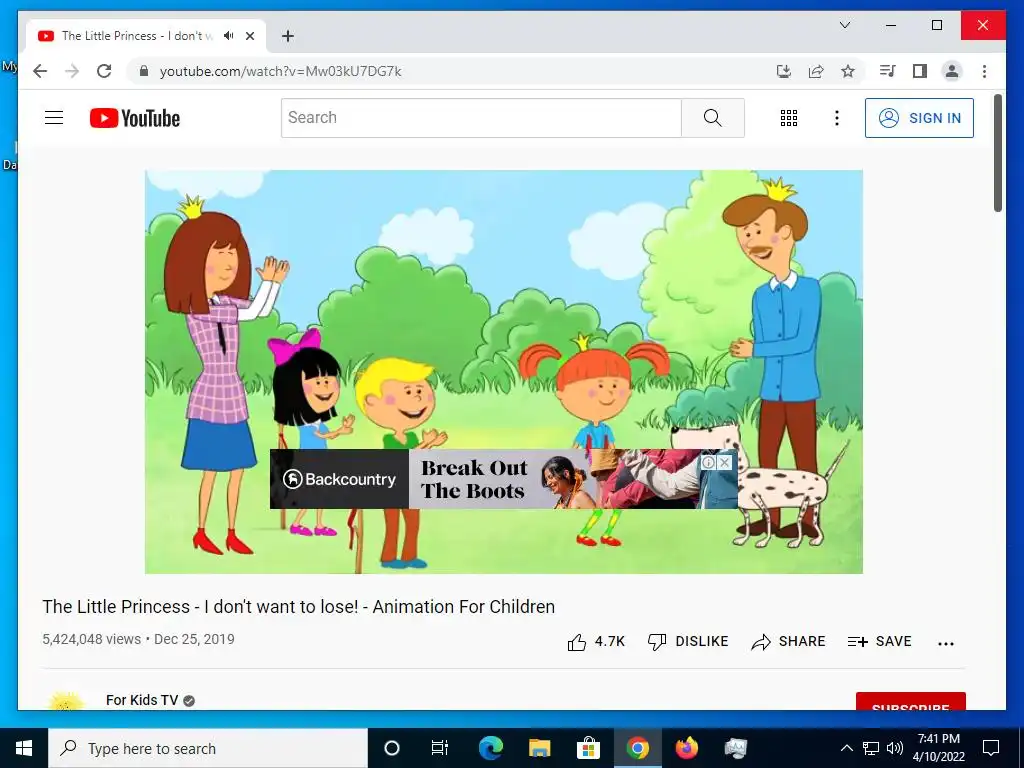The image size is (1024, 768).
Task: Mute the tab via speaker icon
Action: (x=229, y=36)
